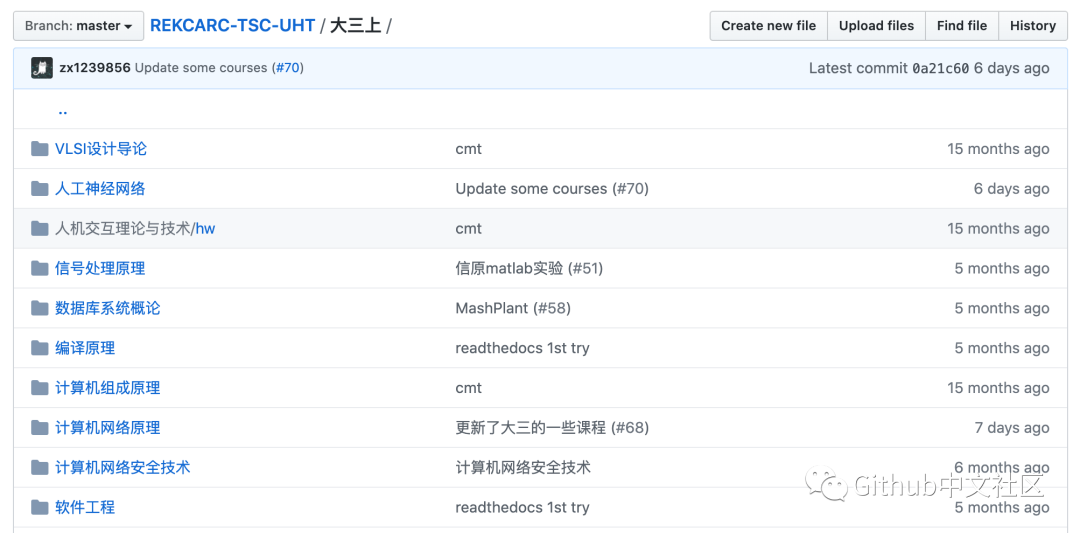Open the zx1239856 author profile link

[95, 68]
